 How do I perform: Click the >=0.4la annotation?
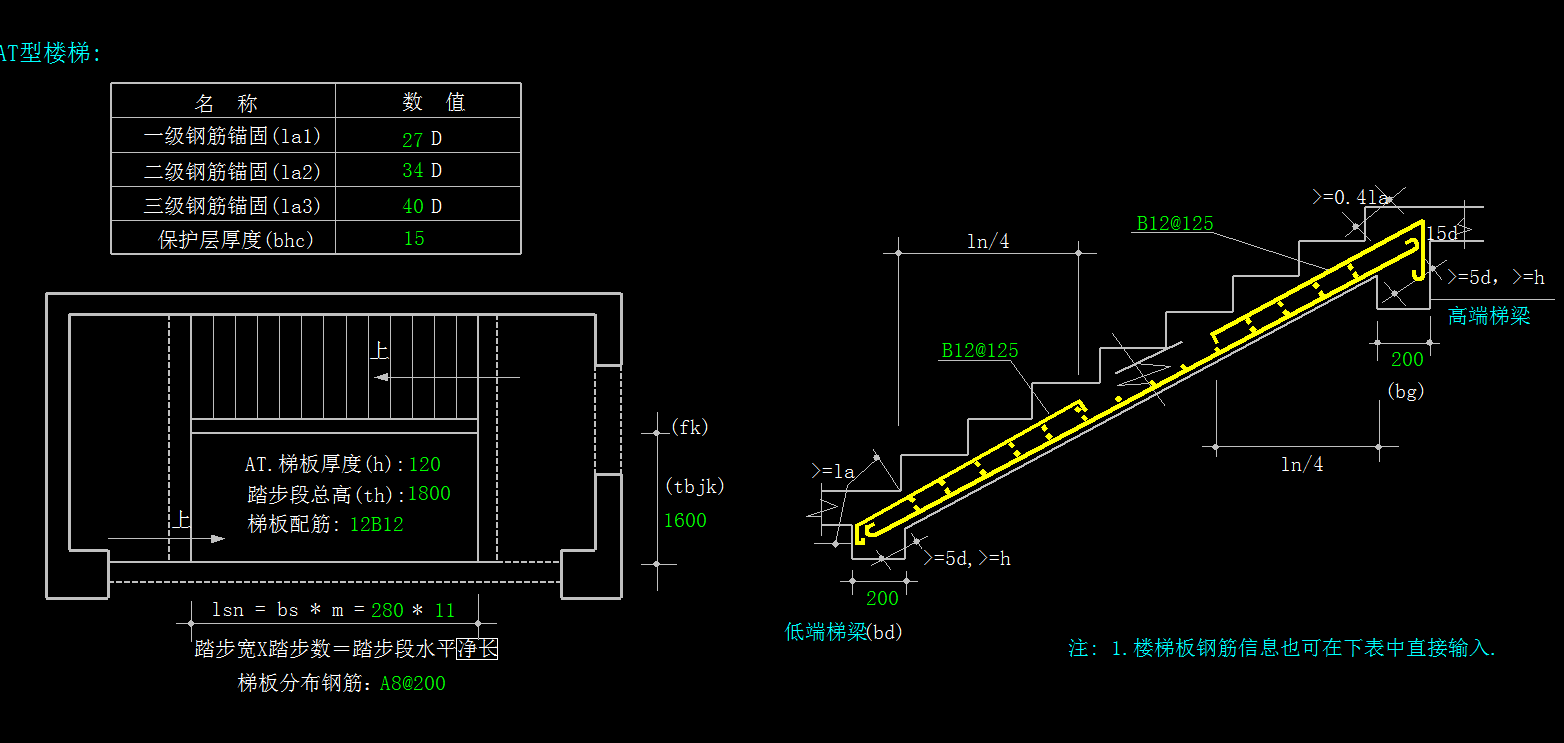(x=1350, y=198)
